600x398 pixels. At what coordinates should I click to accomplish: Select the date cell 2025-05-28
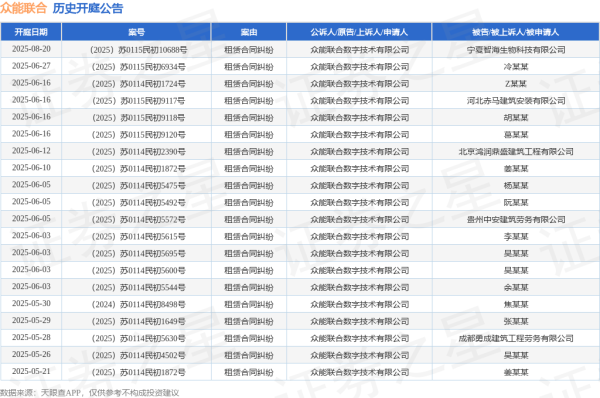[31, 338]
